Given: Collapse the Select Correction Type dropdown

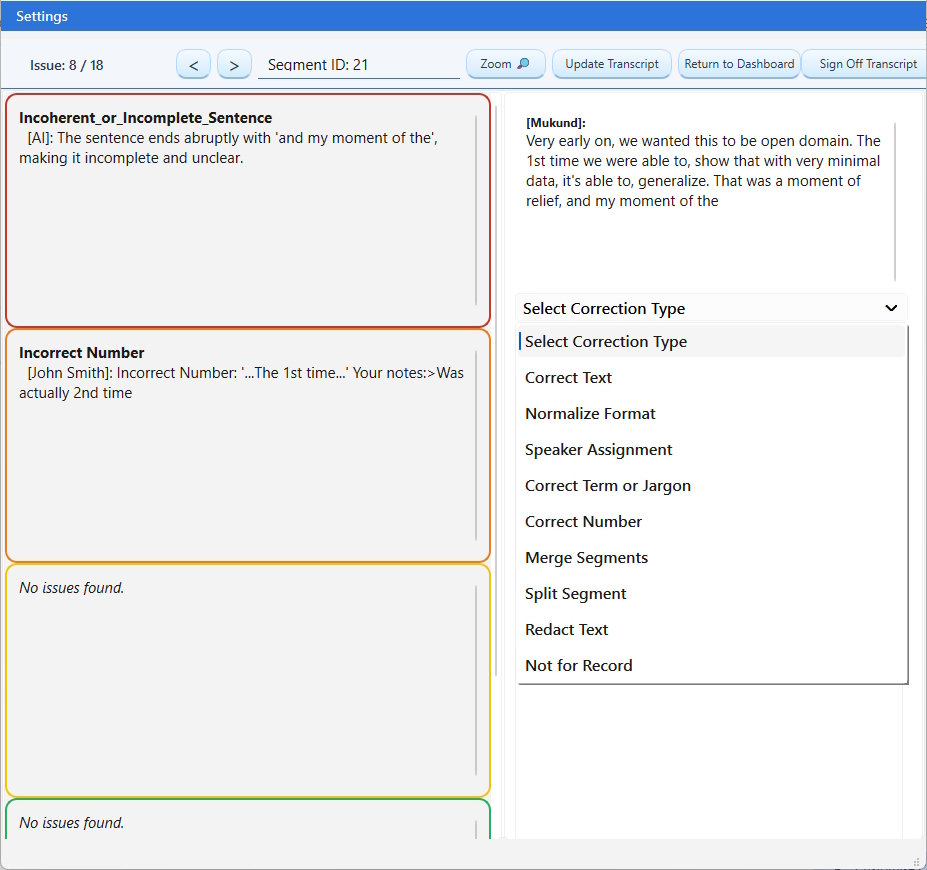Looking at the screenshot, I should (x=711, y=309).
